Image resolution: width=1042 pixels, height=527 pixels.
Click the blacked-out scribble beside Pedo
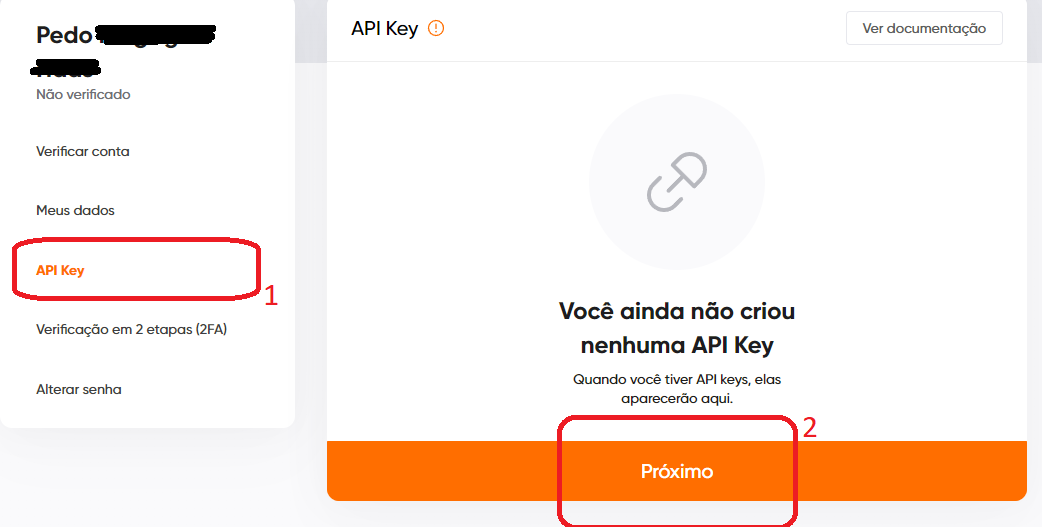tap(158, 37)
